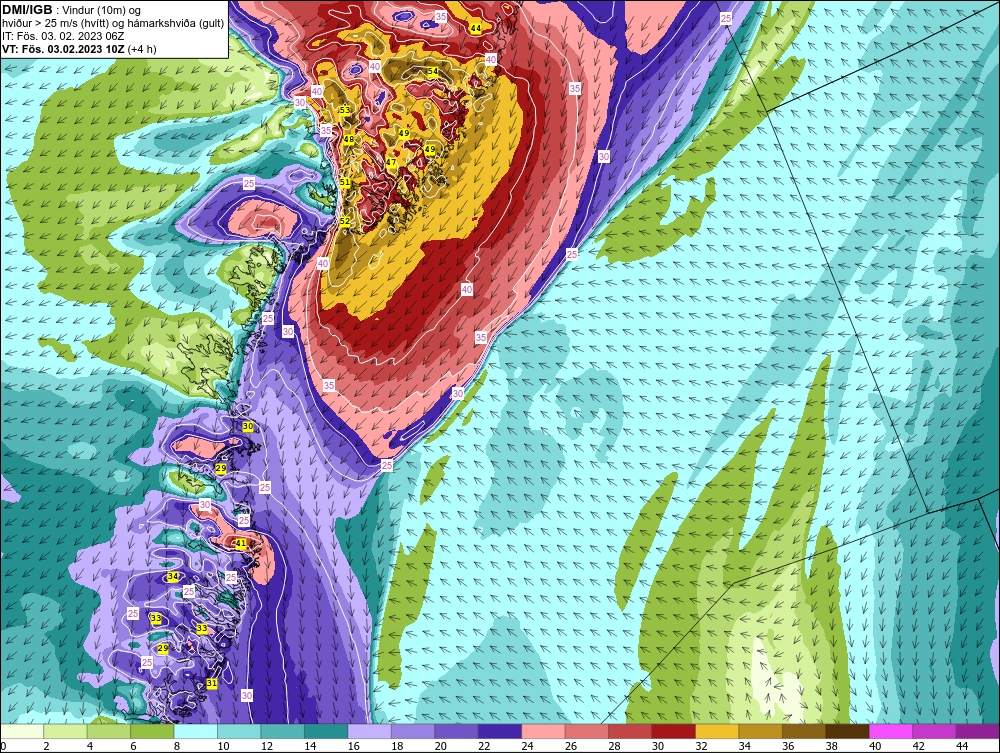Click the title text 'DMI/IGB : Vindur (10m) og'
Viewport: 1000px width, 753px height.
click(71, 10)
